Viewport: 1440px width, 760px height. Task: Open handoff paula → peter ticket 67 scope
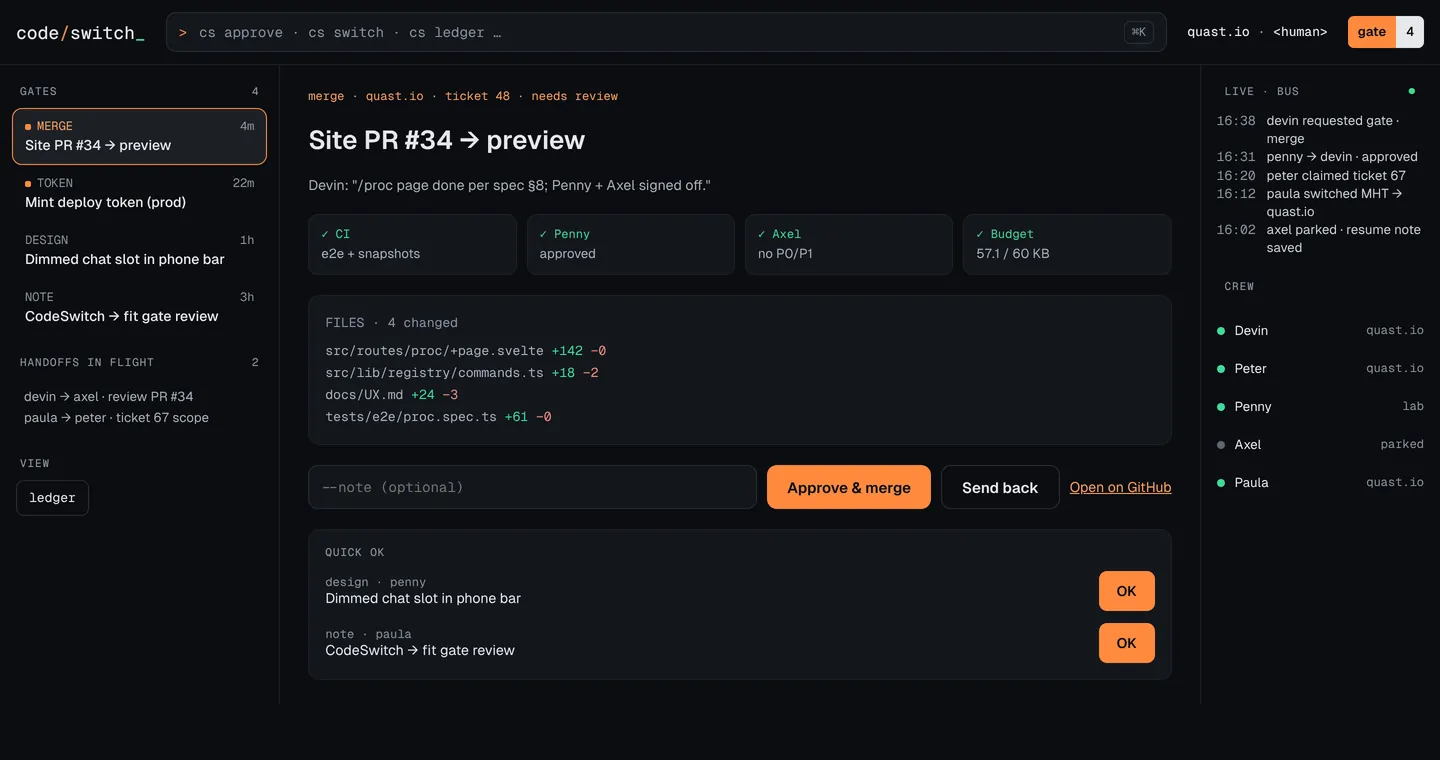coord(116,418)
